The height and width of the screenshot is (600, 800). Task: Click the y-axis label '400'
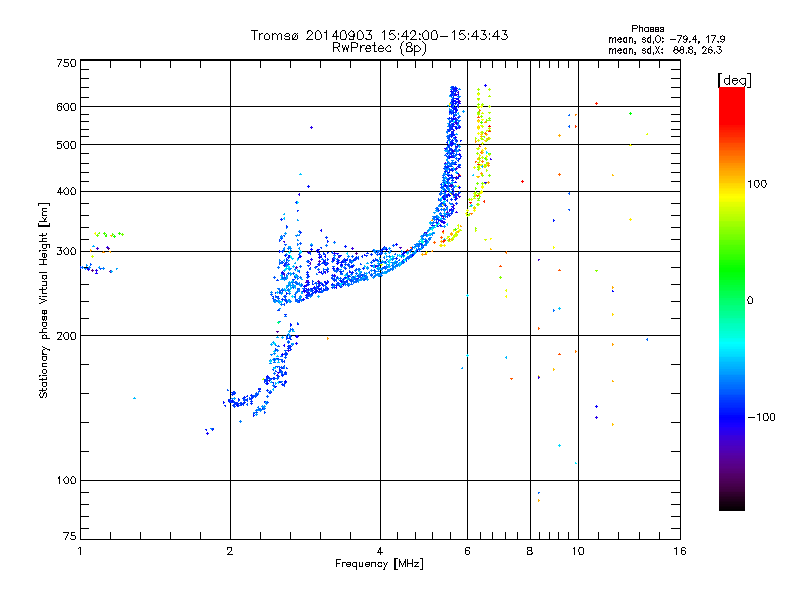pos(66,191)
